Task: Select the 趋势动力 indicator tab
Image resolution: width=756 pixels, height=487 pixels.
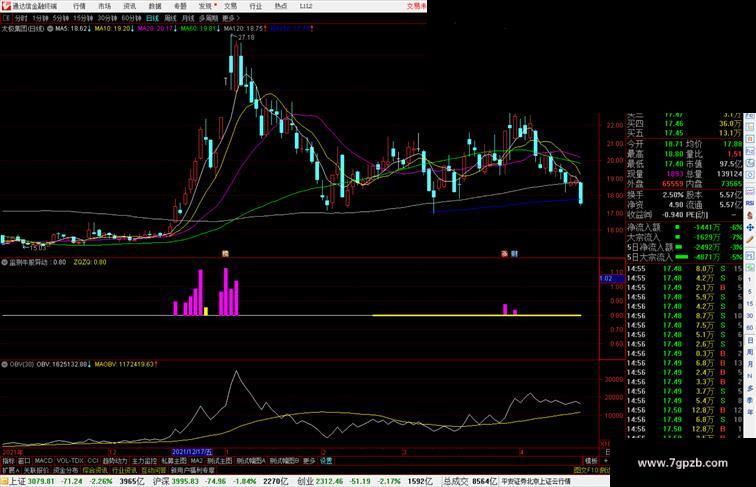Action: tap(115, 461)
